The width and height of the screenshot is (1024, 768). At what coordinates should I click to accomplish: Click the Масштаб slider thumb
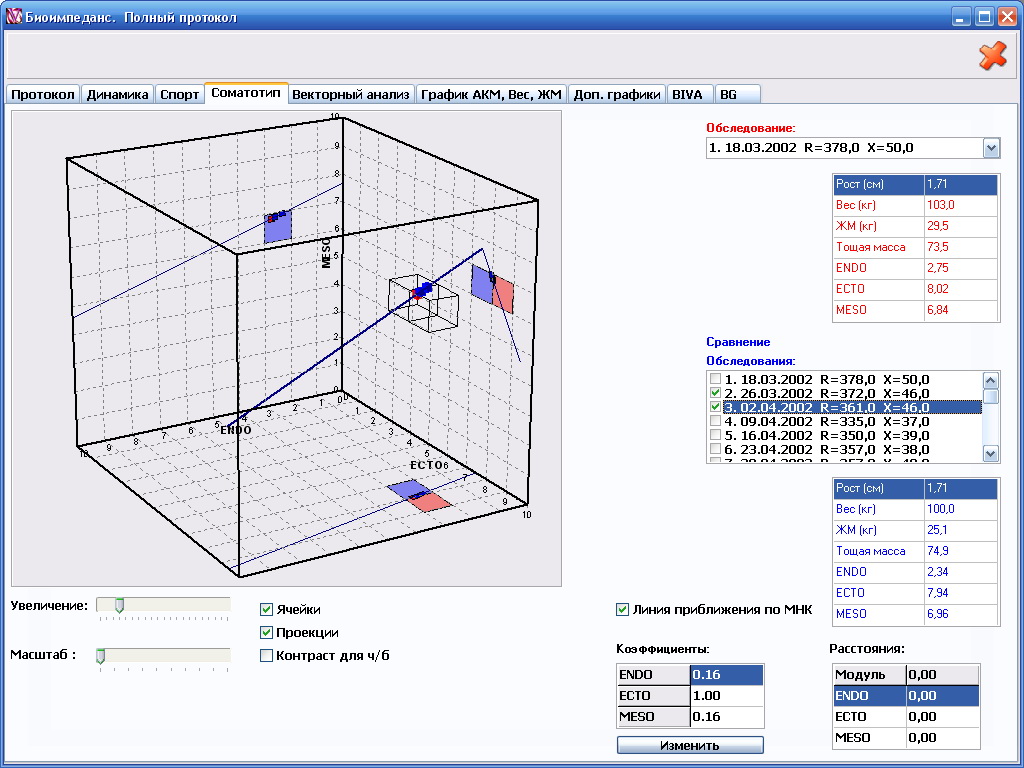(101, 656)
